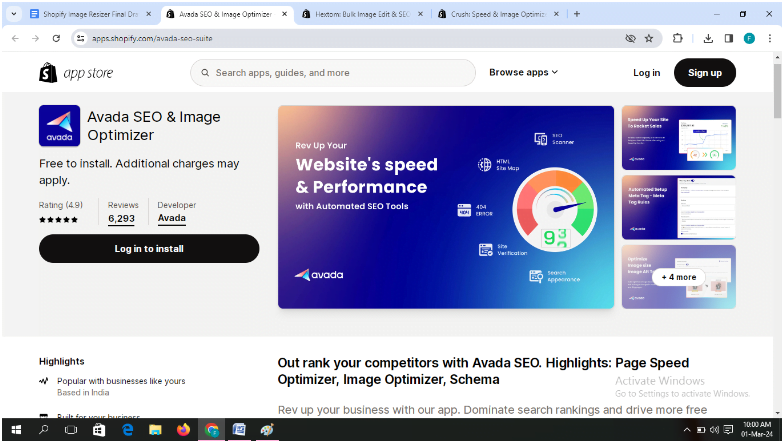This screenshot has width=782, height=441.
Task: Click the Sign up button
Action: [x=705, y=73]
